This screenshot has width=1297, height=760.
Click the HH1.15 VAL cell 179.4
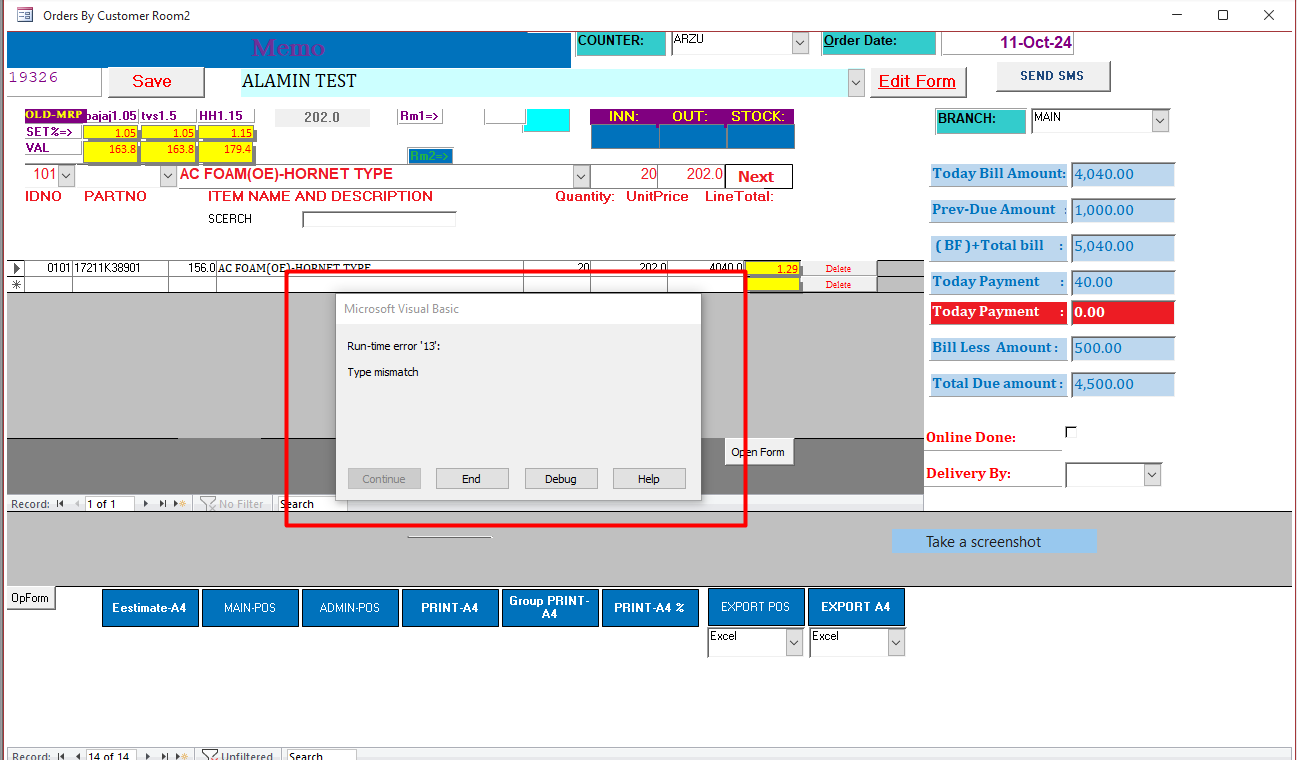coord(226,150)
